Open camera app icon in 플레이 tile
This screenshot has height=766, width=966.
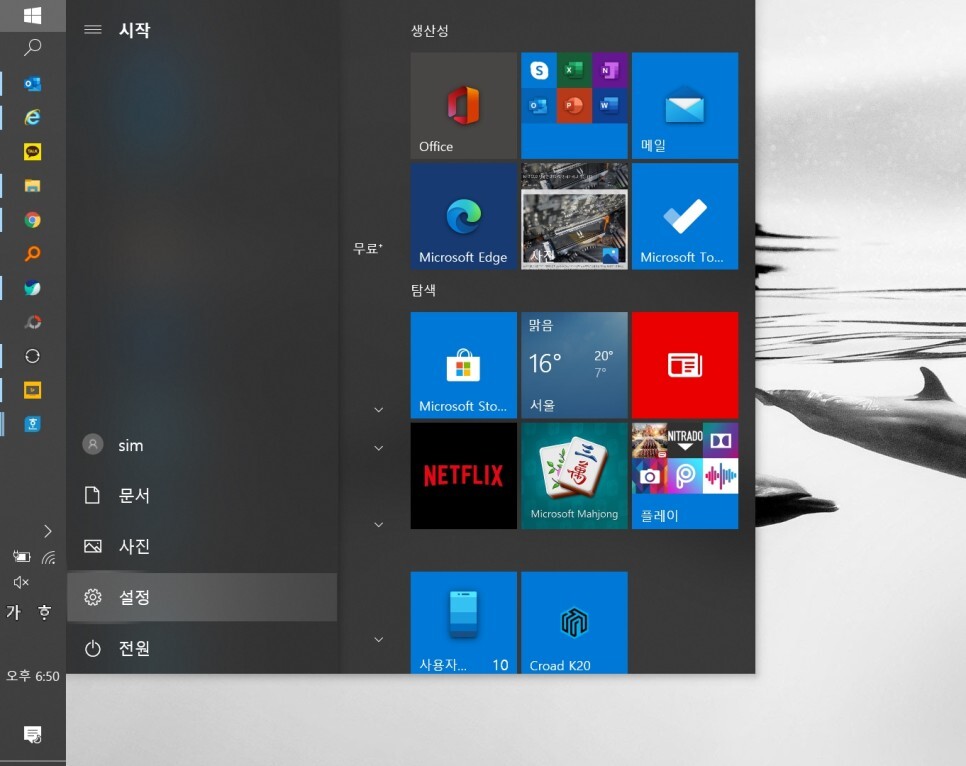click(x=649, y=476)
